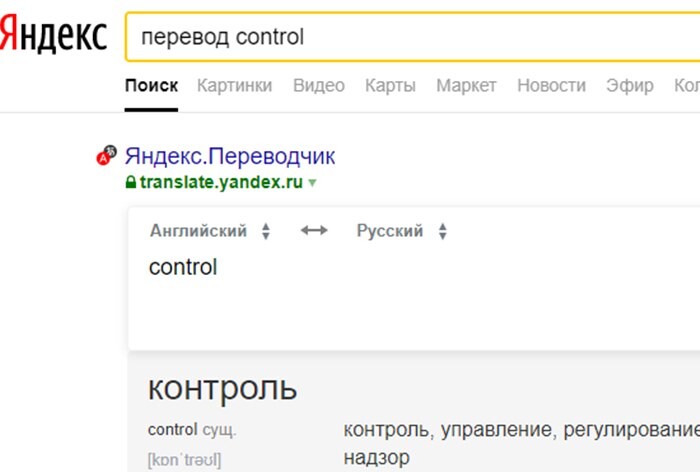The image size is (700, 472).
Task: Open the Русский target language selector
Action: coord(402,231)
